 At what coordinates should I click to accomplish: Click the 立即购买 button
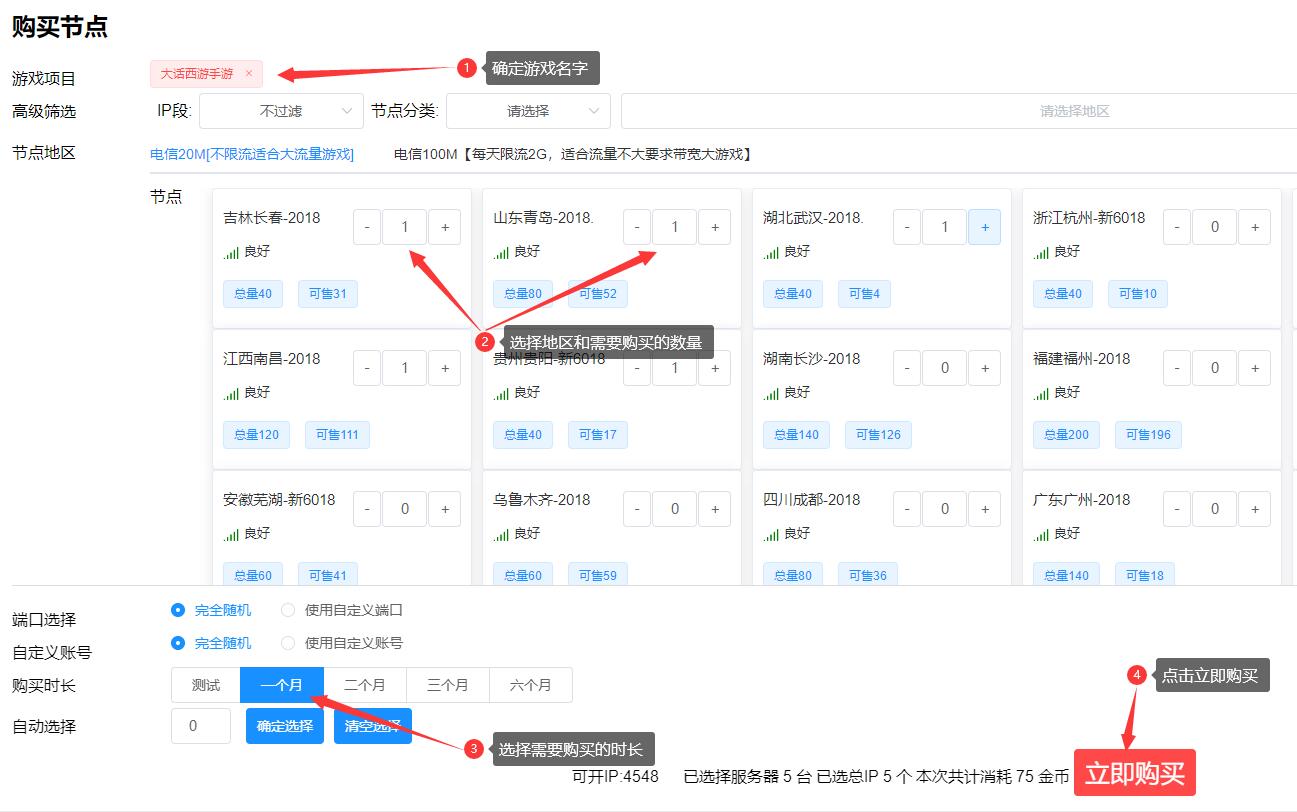(1135, 773)
